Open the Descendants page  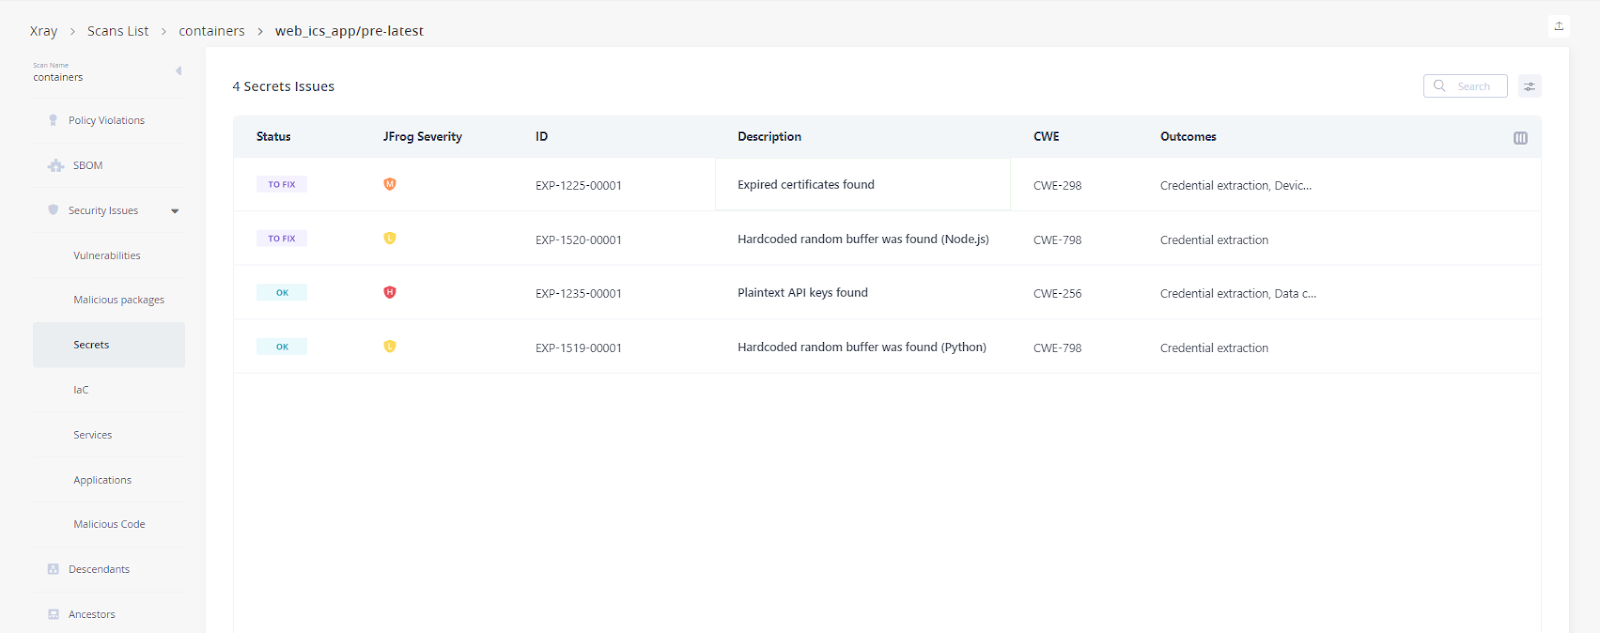[99, 569]
